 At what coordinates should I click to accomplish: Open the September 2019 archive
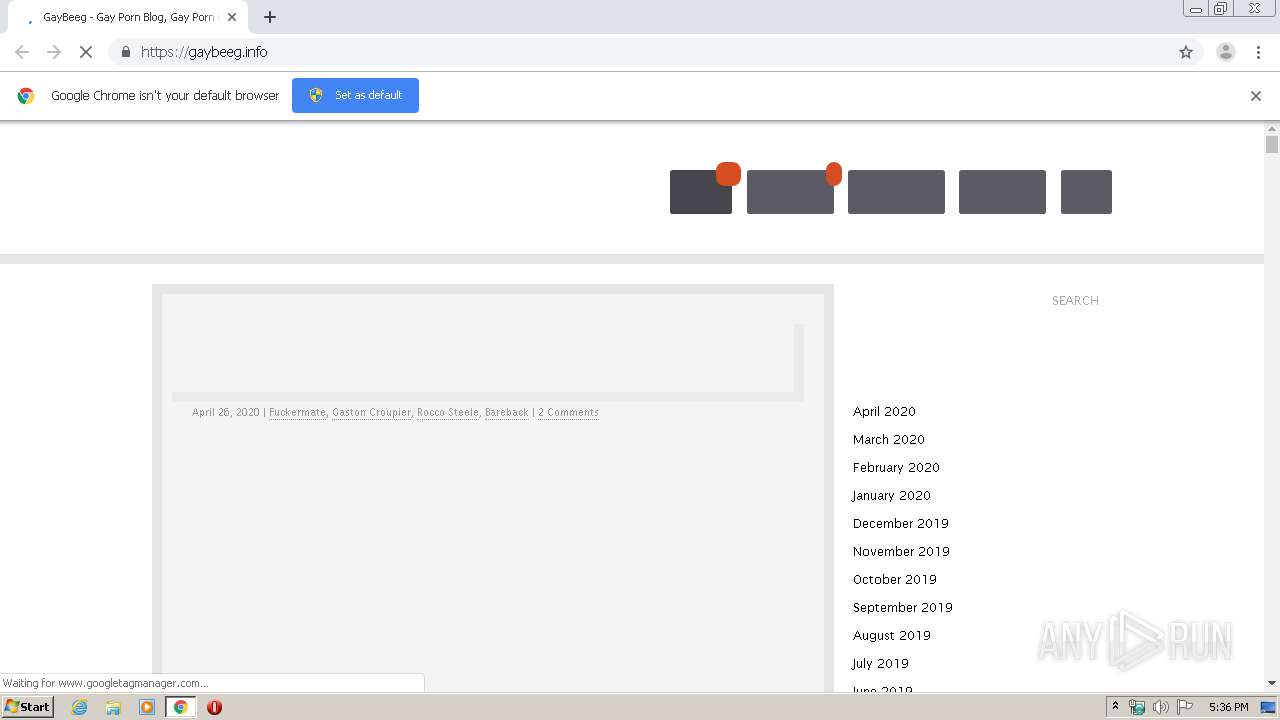[x=903, y=607]
